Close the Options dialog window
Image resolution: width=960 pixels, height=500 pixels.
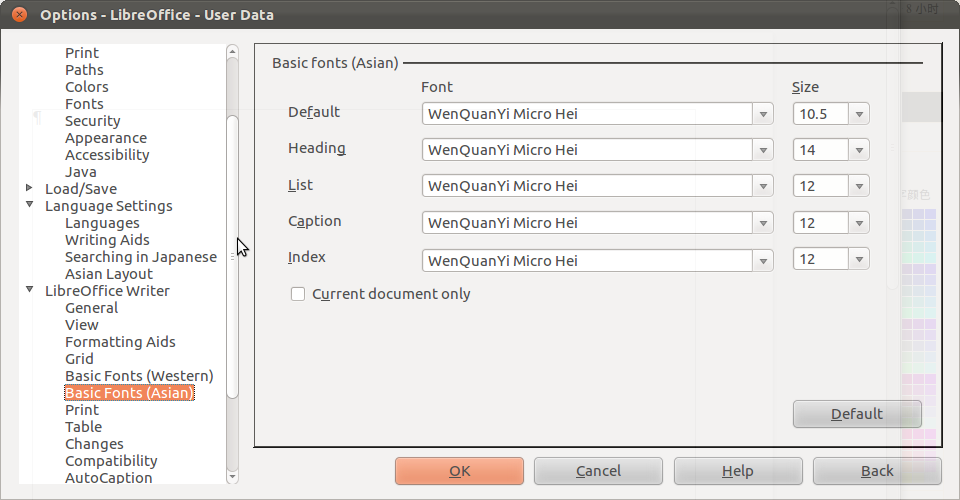click(20, 14)
